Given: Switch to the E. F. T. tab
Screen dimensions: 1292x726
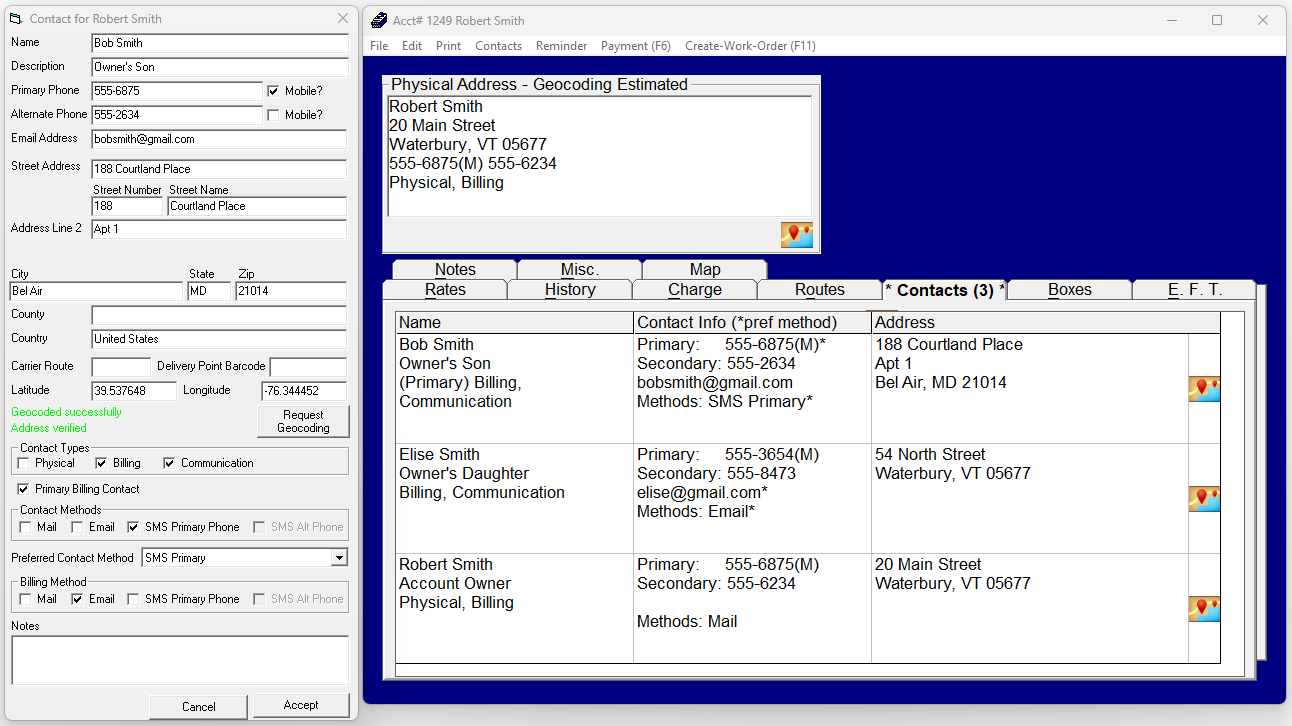Looking at the screenshot, I should click(1194, 290).
